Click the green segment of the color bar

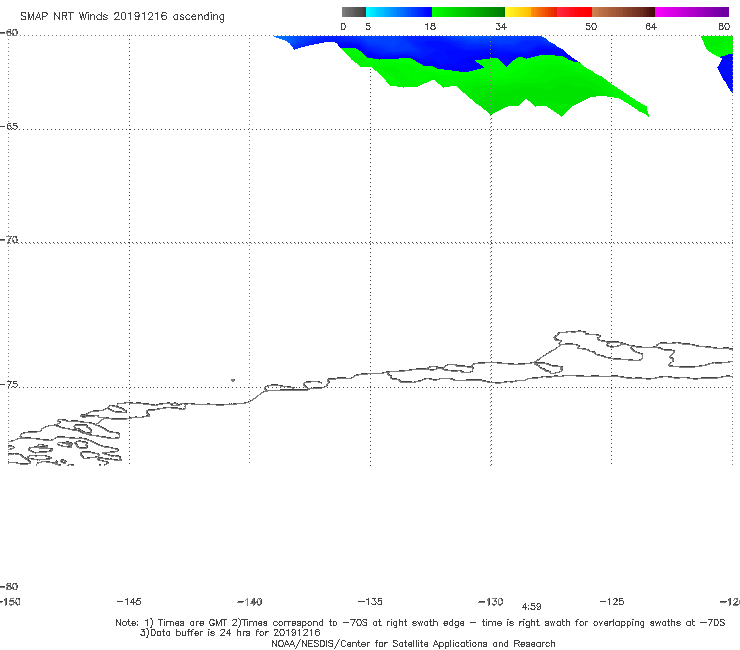pos(468,12)
